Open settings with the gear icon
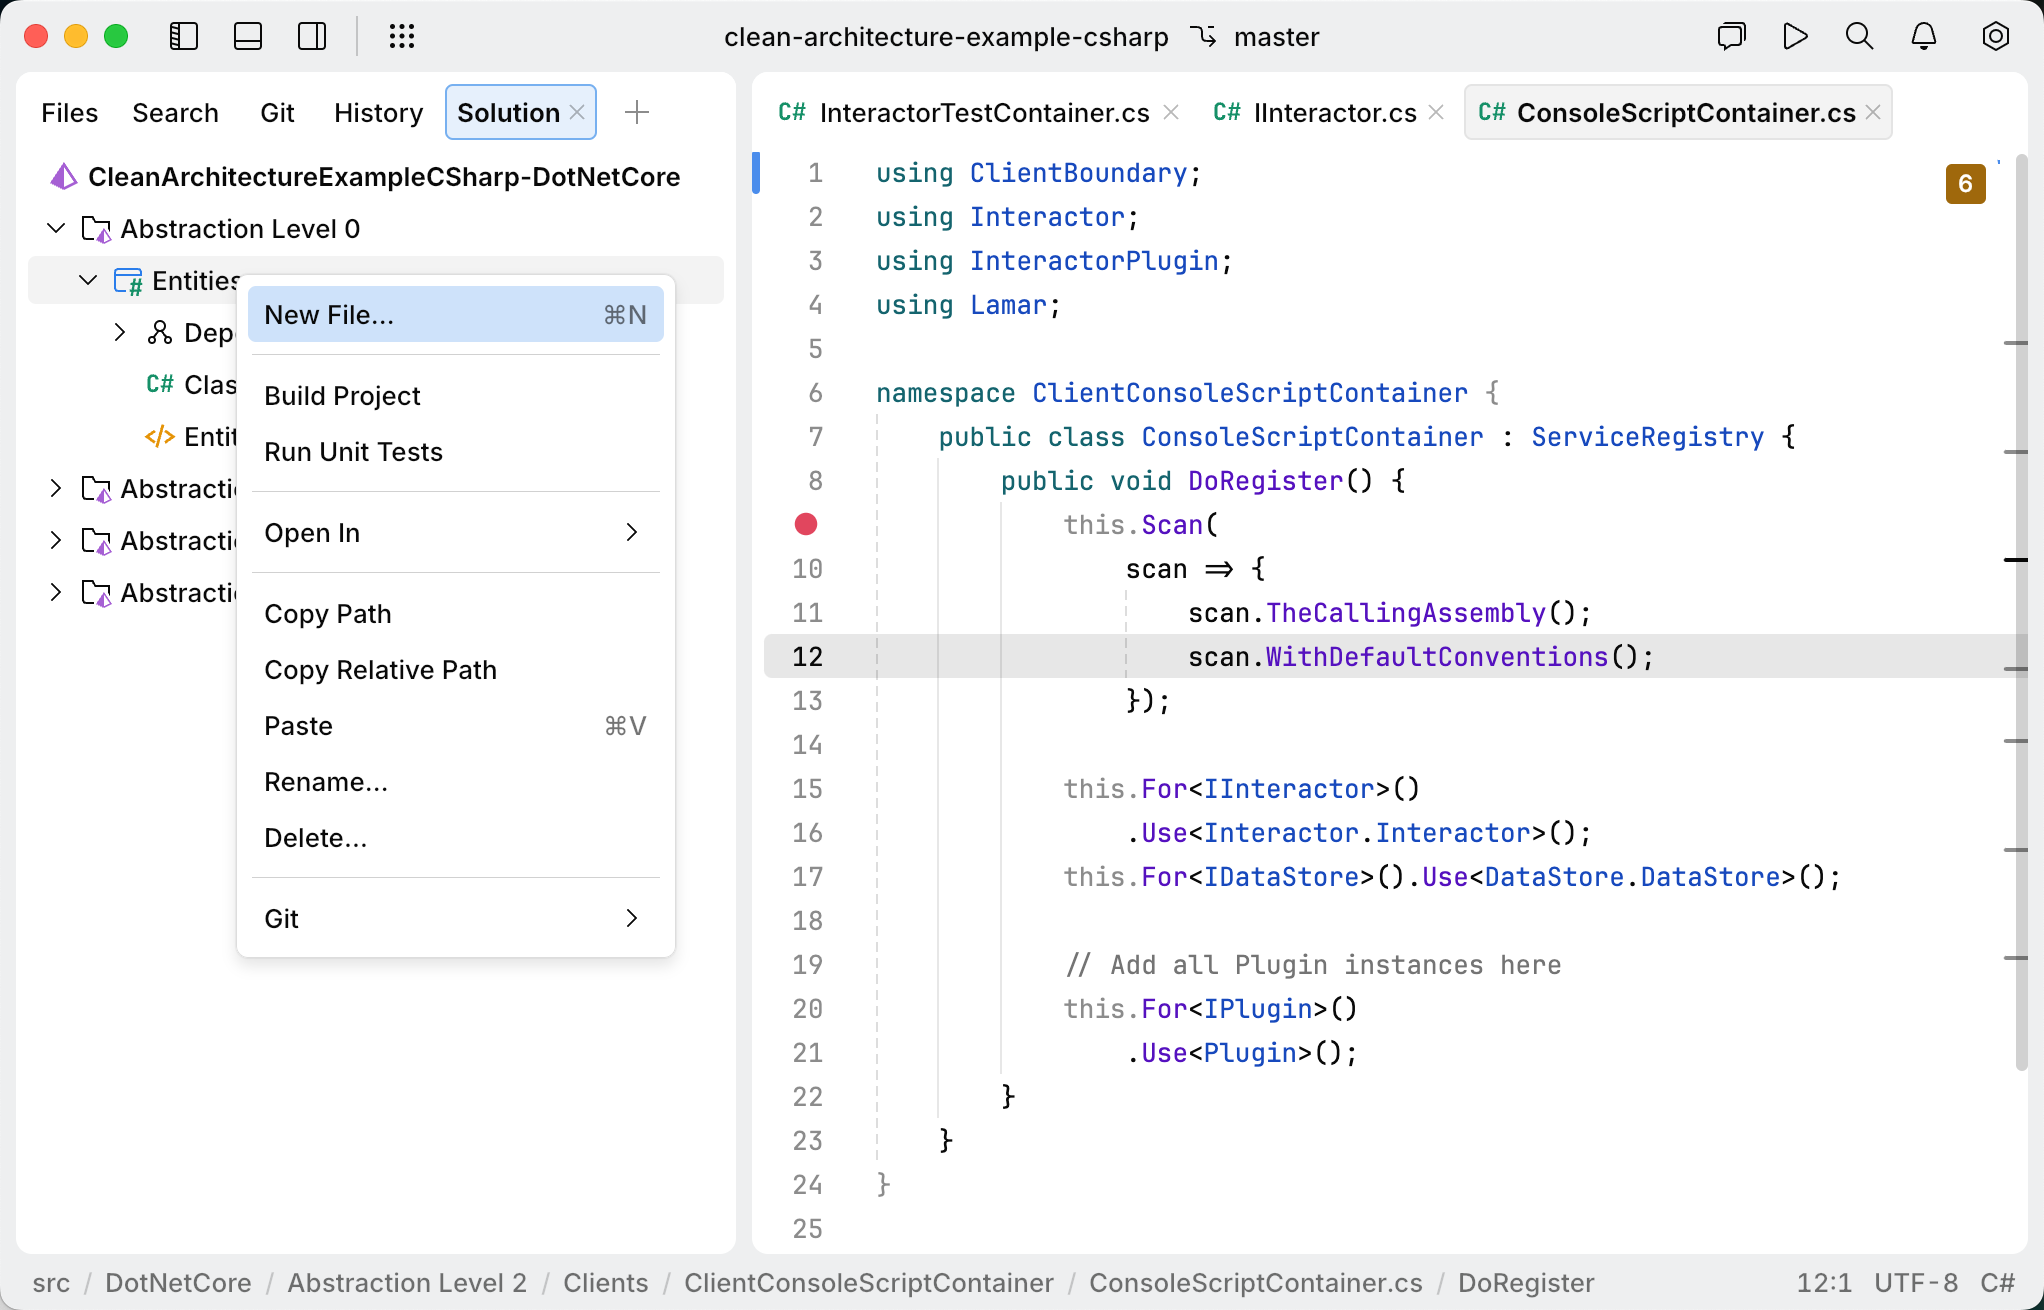This screenshot has width=2044, height=1310. (x=1995, y=36)
